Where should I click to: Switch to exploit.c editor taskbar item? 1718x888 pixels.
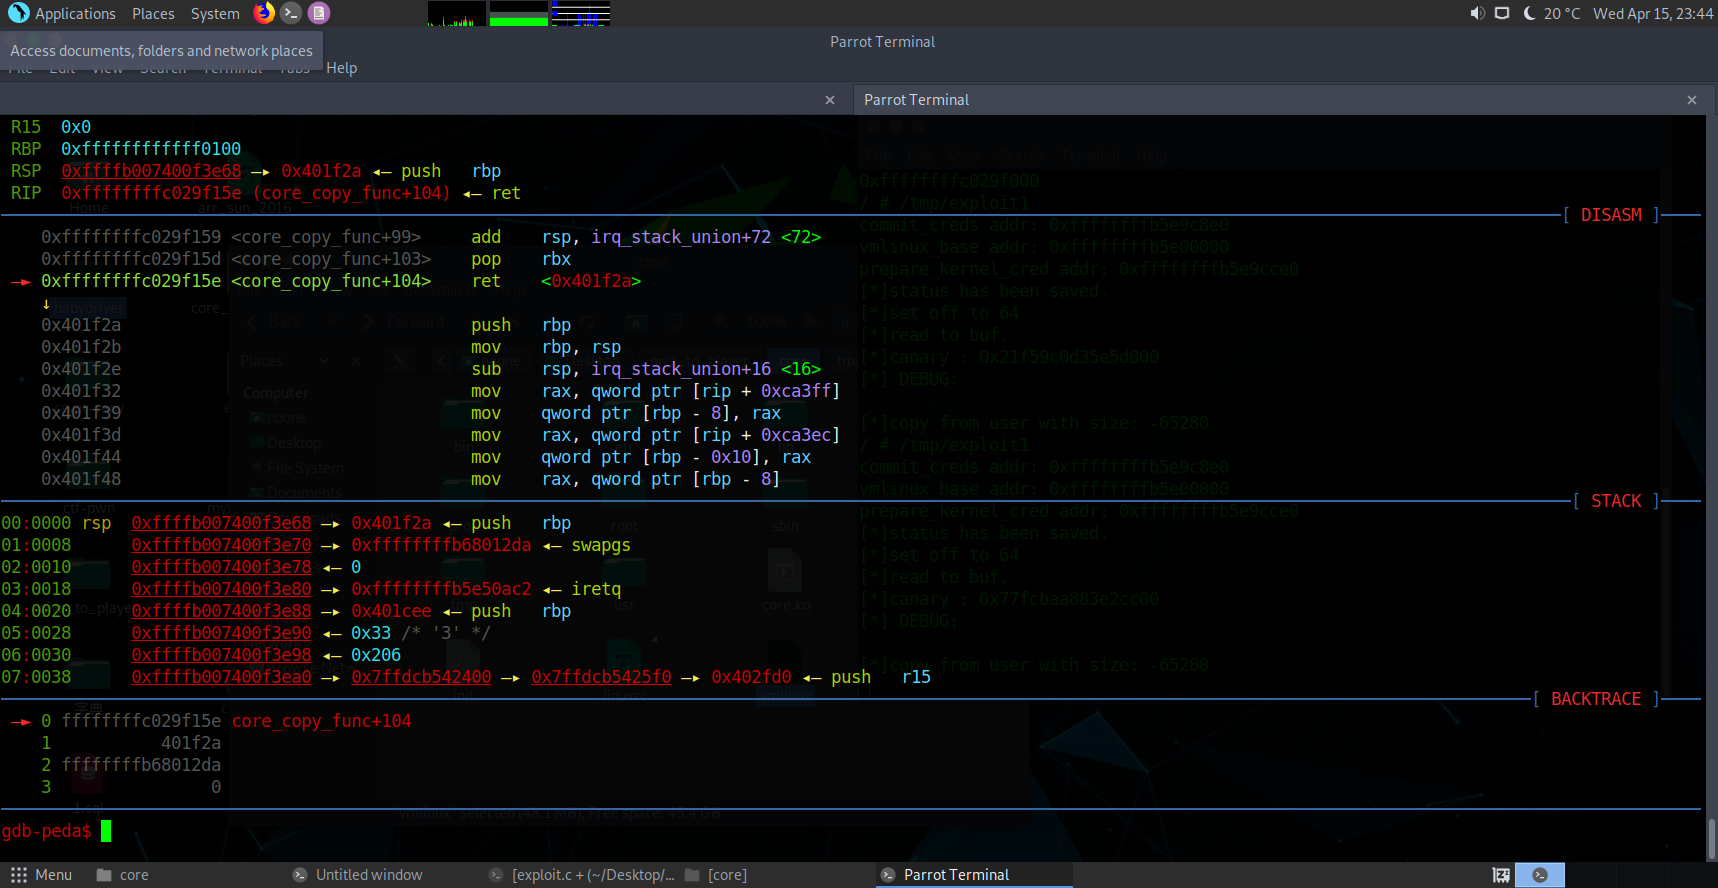click(x=581, y=875)
